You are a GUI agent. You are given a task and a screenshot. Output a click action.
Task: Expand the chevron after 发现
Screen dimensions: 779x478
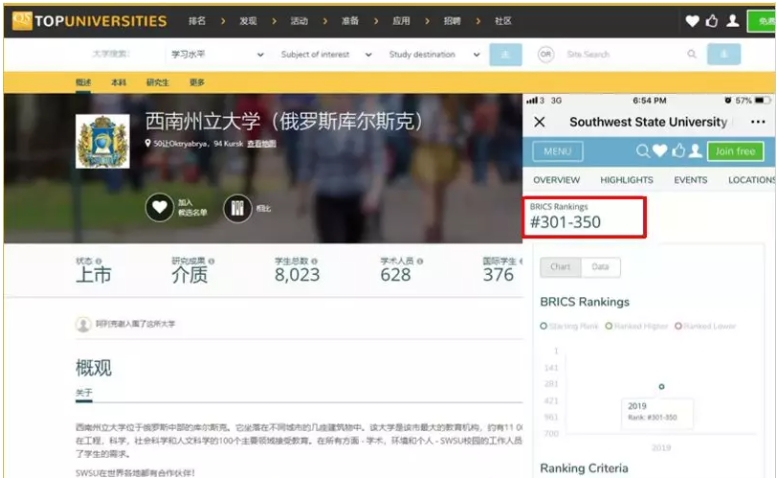click(274, 21)
